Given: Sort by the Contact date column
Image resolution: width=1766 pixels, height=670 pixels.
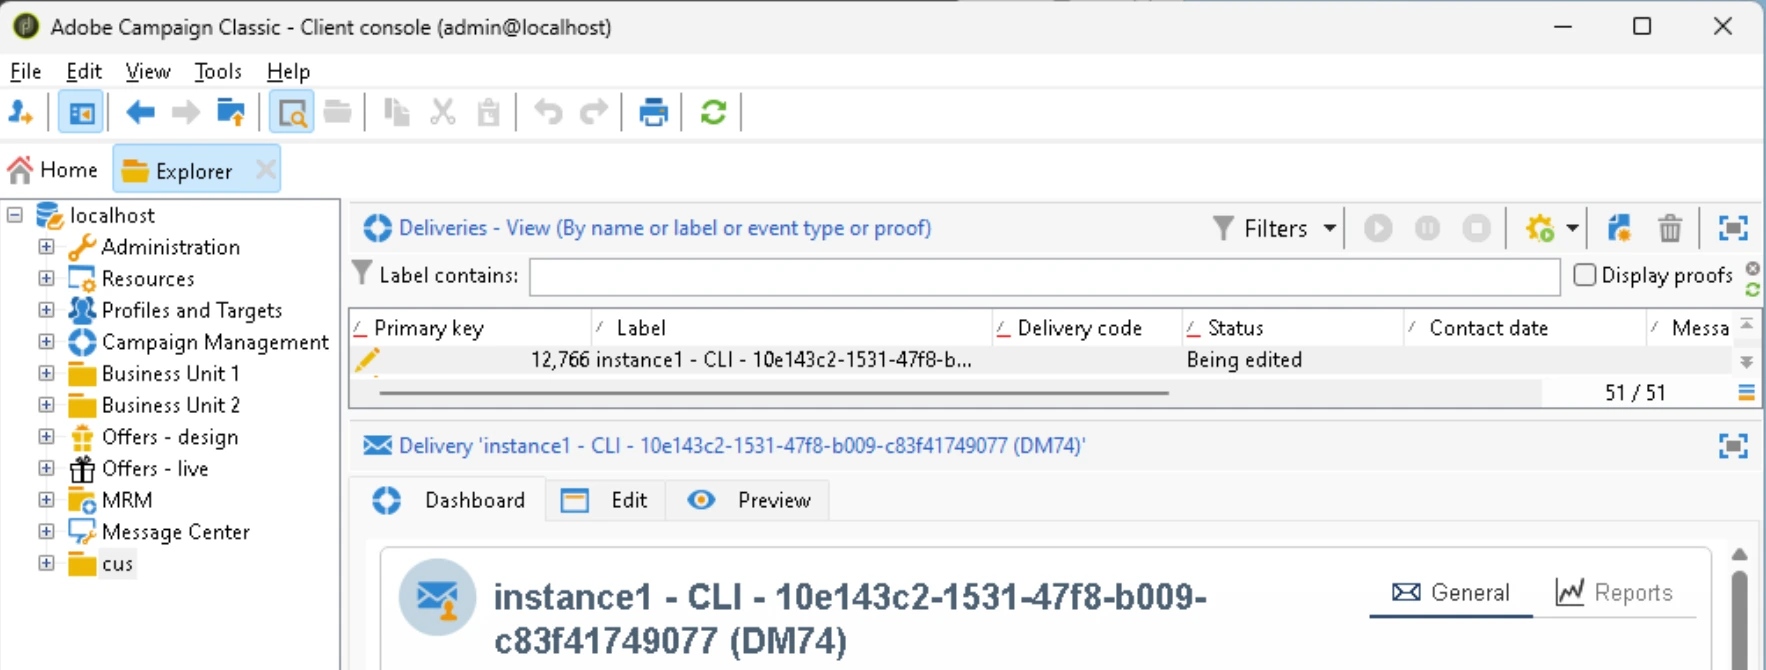Looking at the screenshot, I should (x=1524, y=328).
